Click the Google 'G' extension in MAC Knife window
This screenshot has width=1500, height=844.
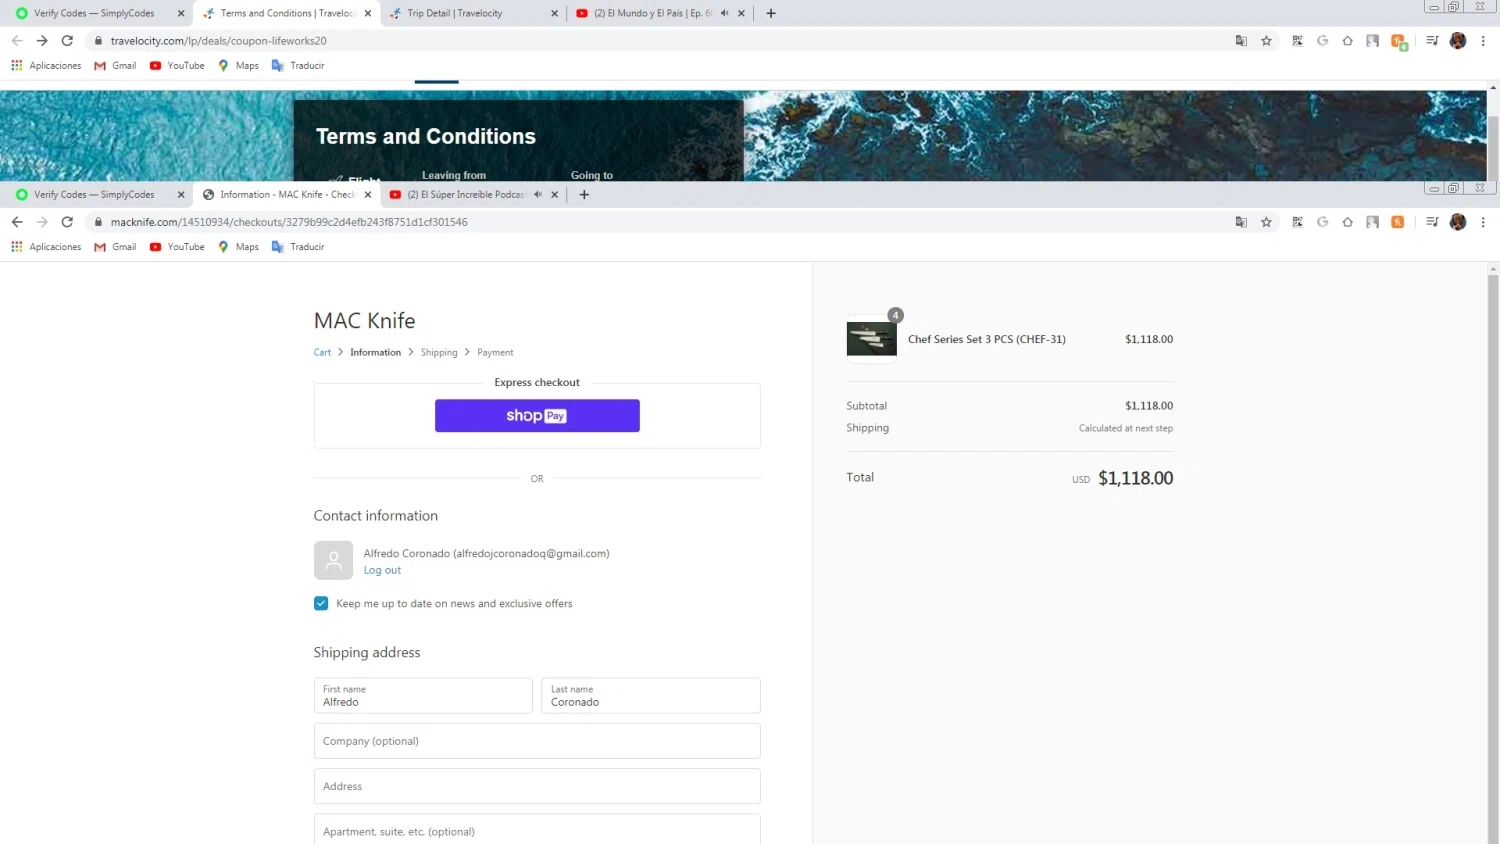(1322, 222)
